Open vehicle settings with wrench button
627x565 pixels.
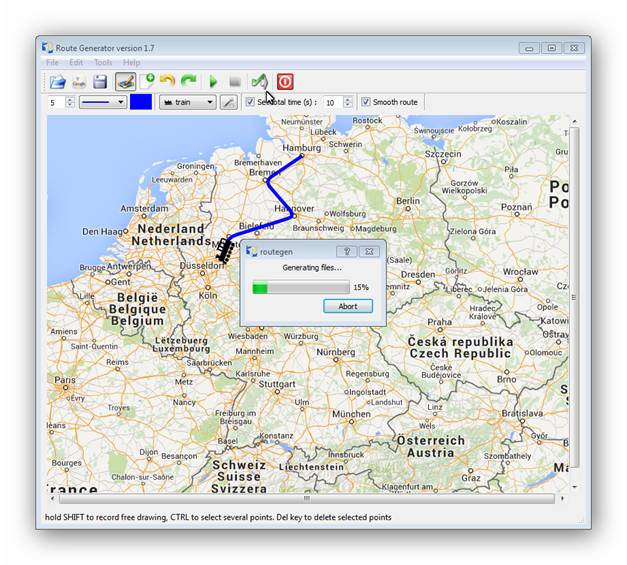tap(229, 102)
